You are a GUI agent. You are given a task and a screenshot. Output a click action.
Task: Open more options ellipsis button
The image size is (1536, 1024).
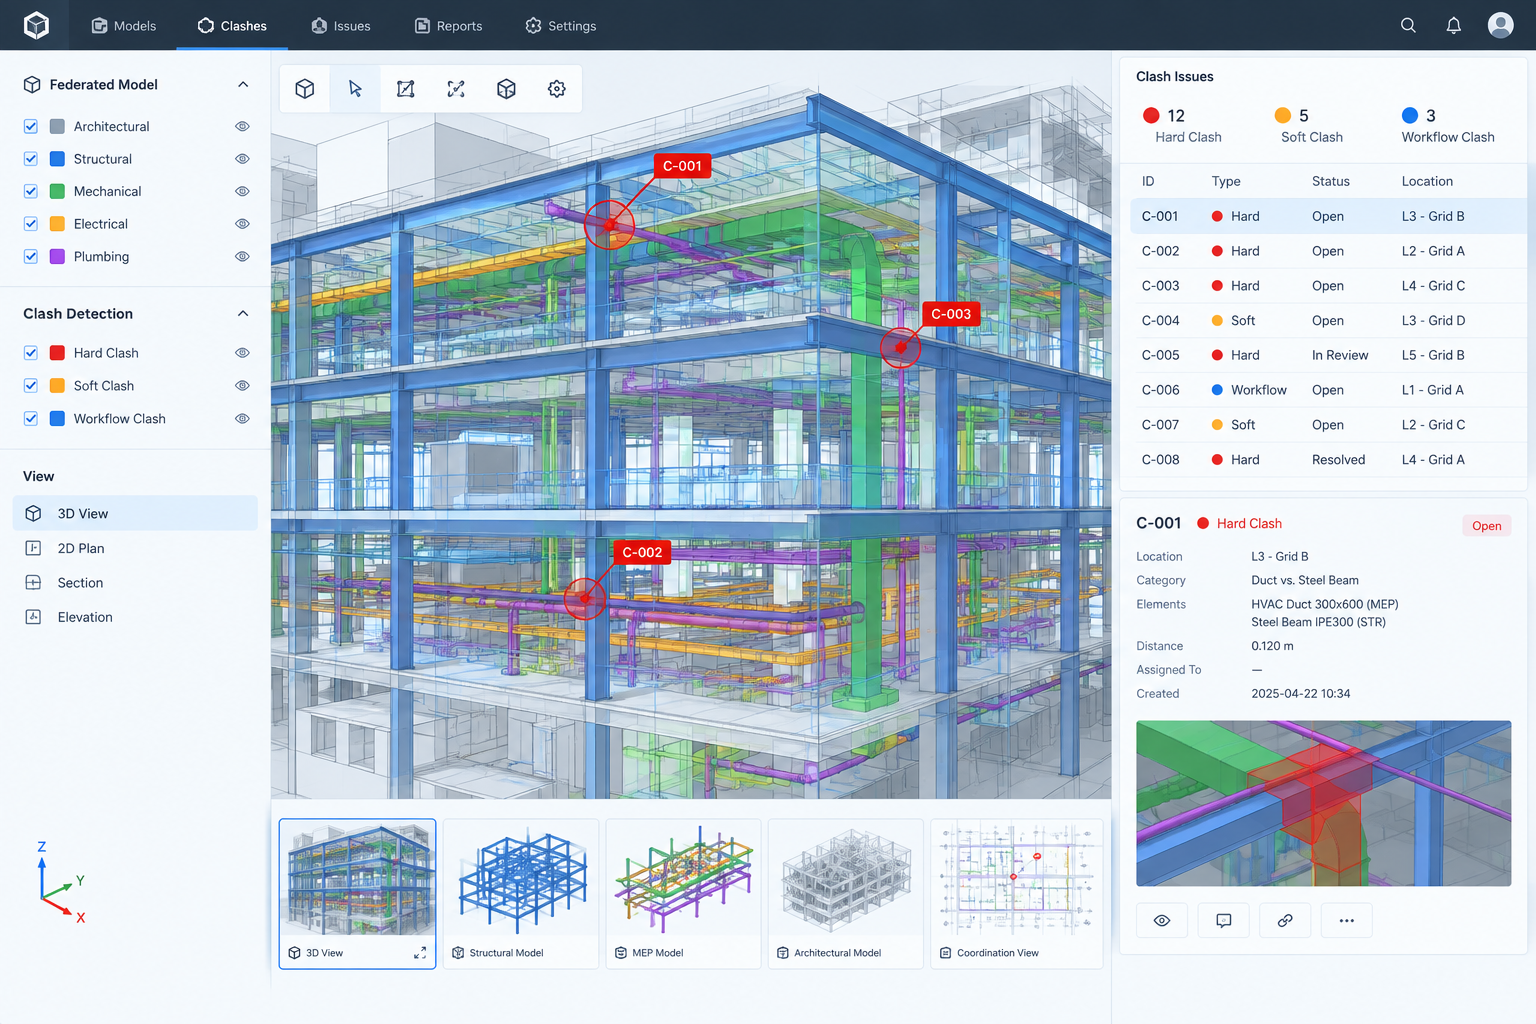click(x=1347, y=920)
